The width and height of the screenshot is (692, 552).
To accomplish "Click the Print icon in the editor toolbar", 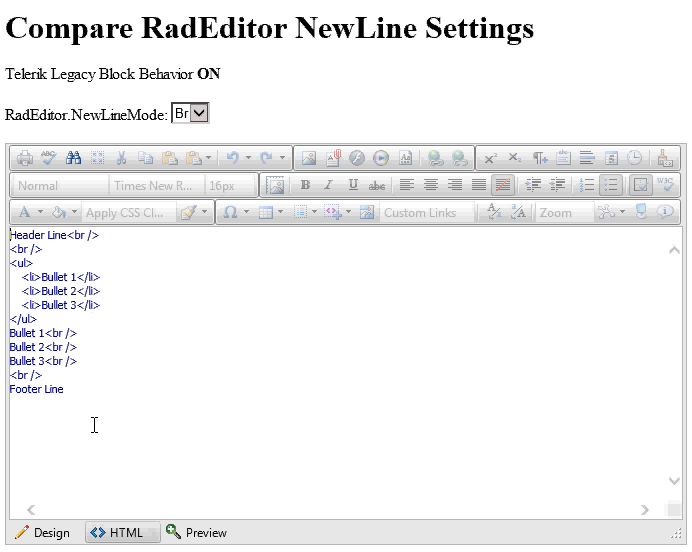I will 25,158.
